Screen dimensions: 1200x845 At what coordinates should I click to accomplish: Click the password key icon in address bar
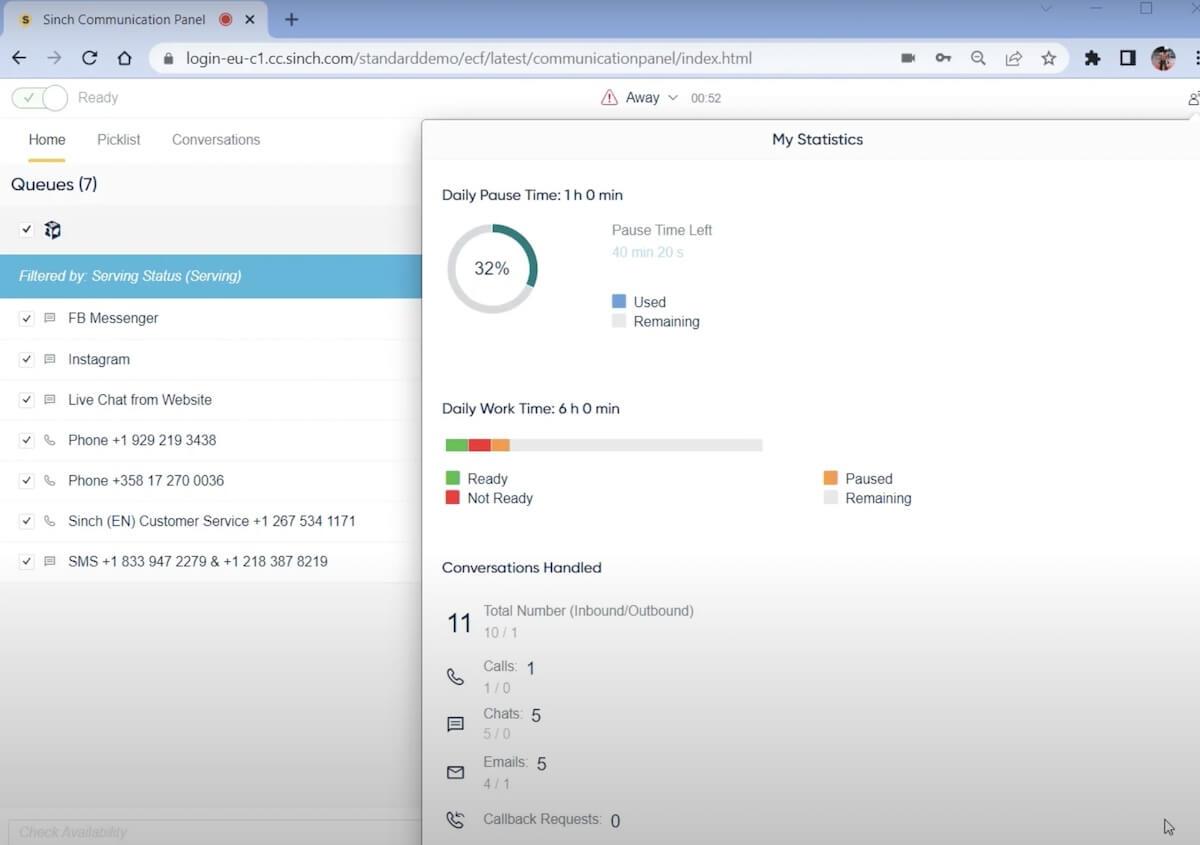click(943, 58)
